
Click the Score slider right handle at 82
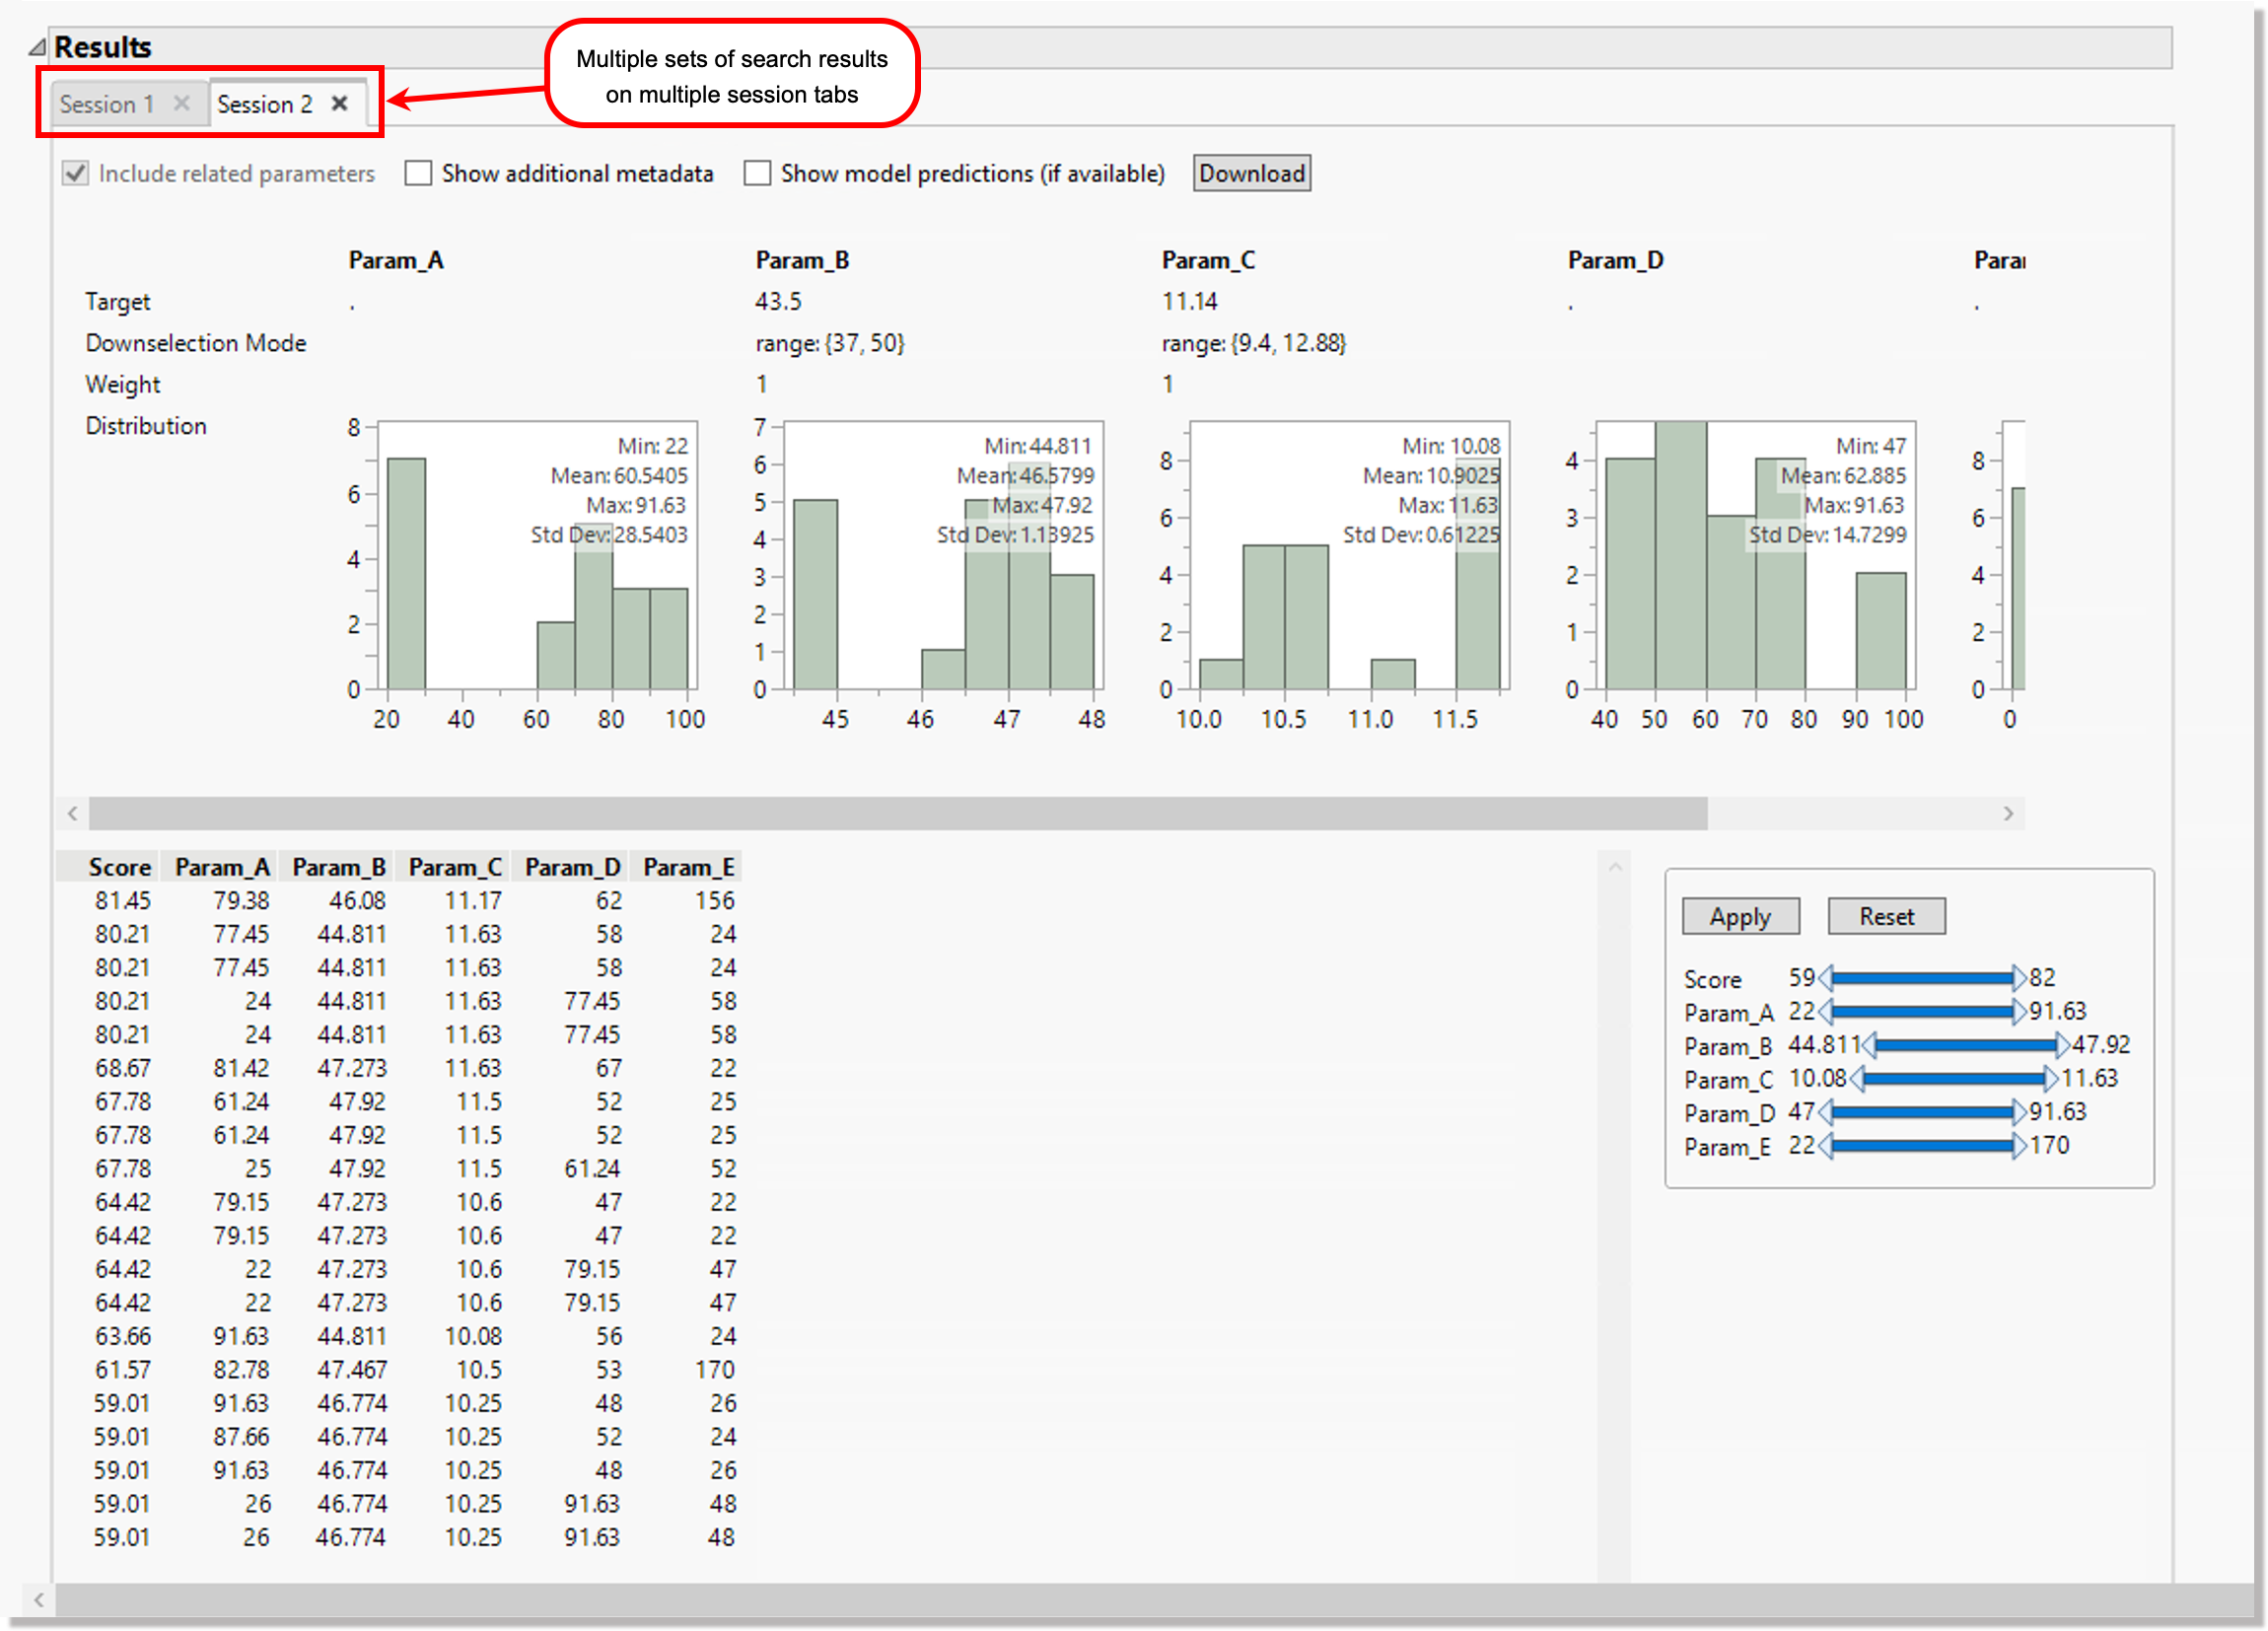2019,978
